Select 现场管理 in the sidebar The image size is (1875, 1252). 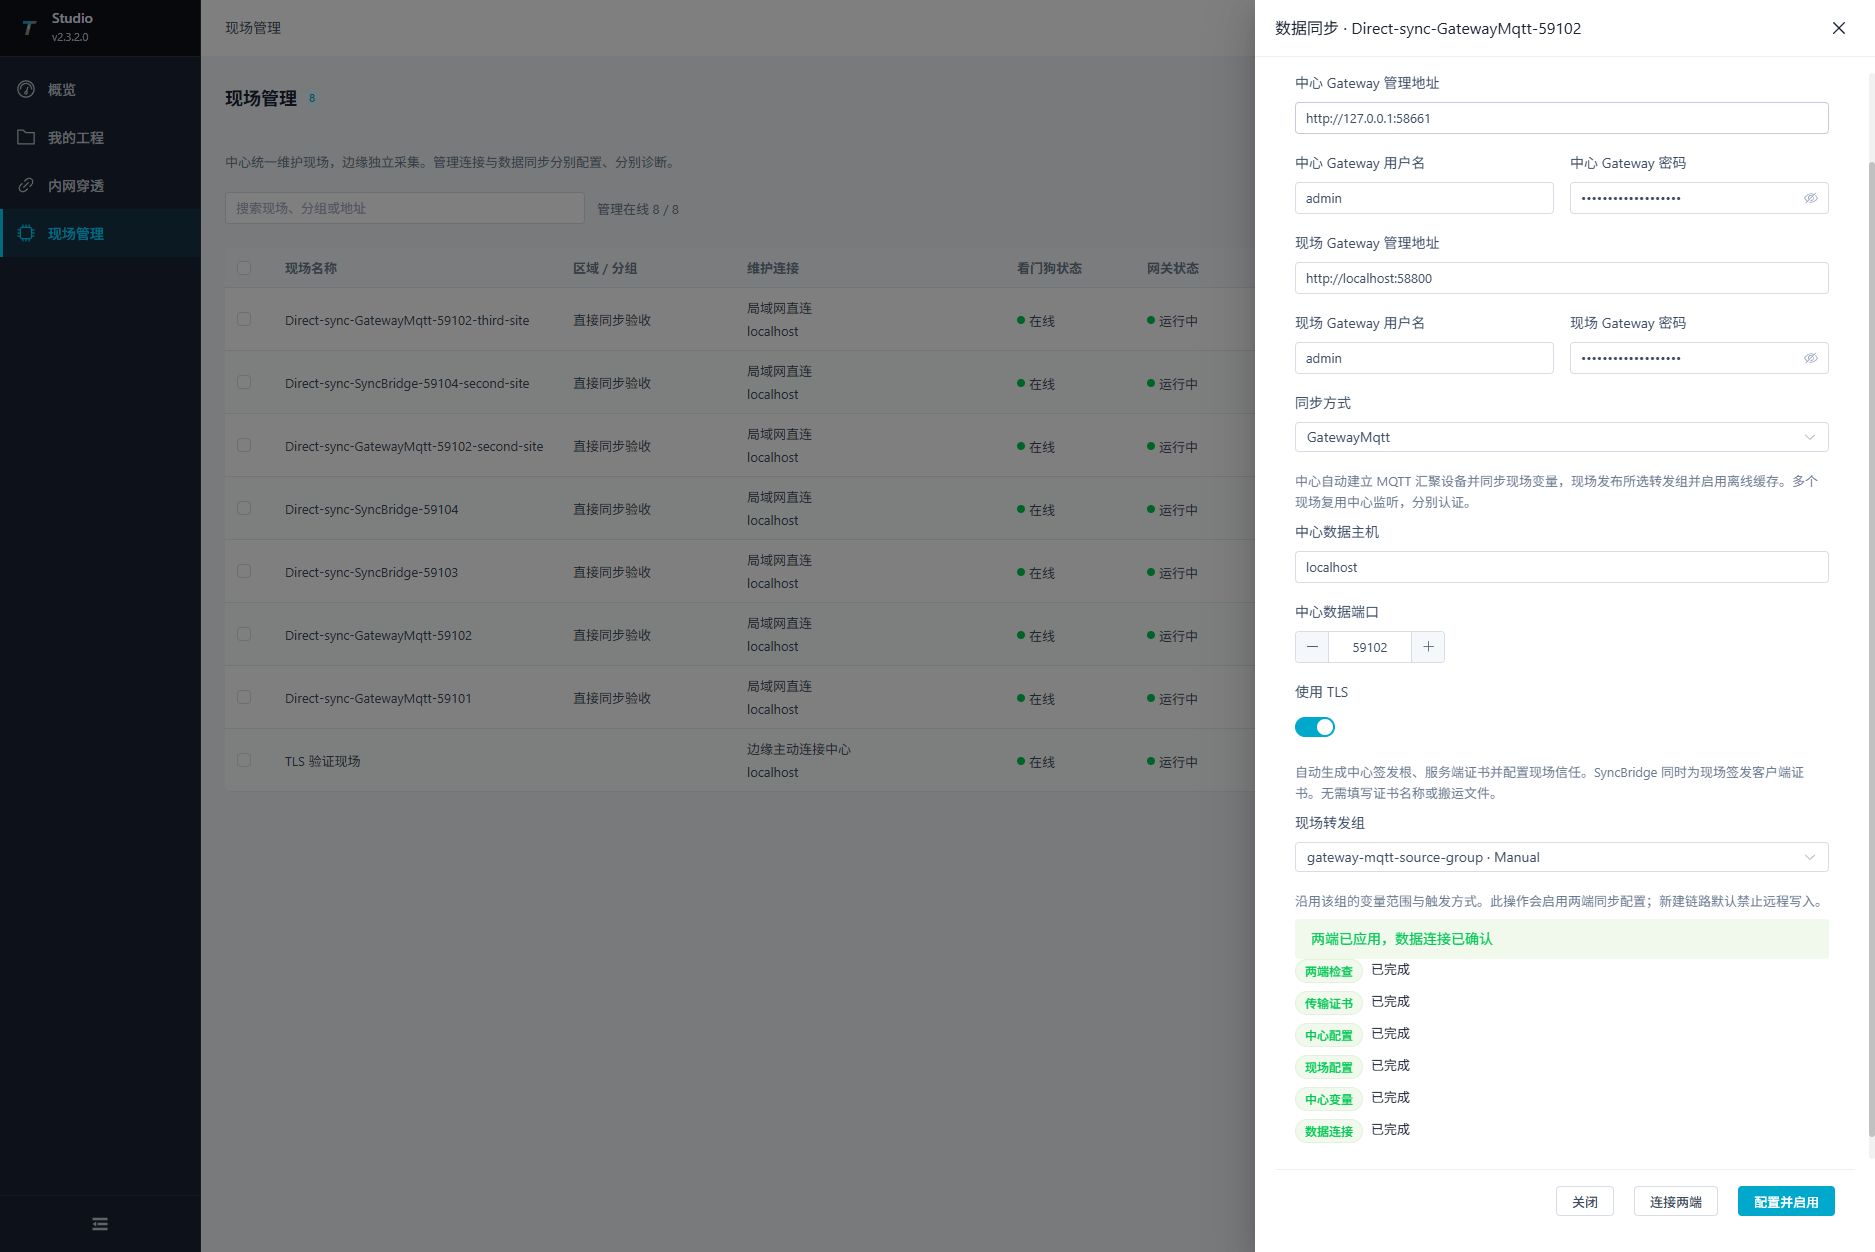(100, 233)
